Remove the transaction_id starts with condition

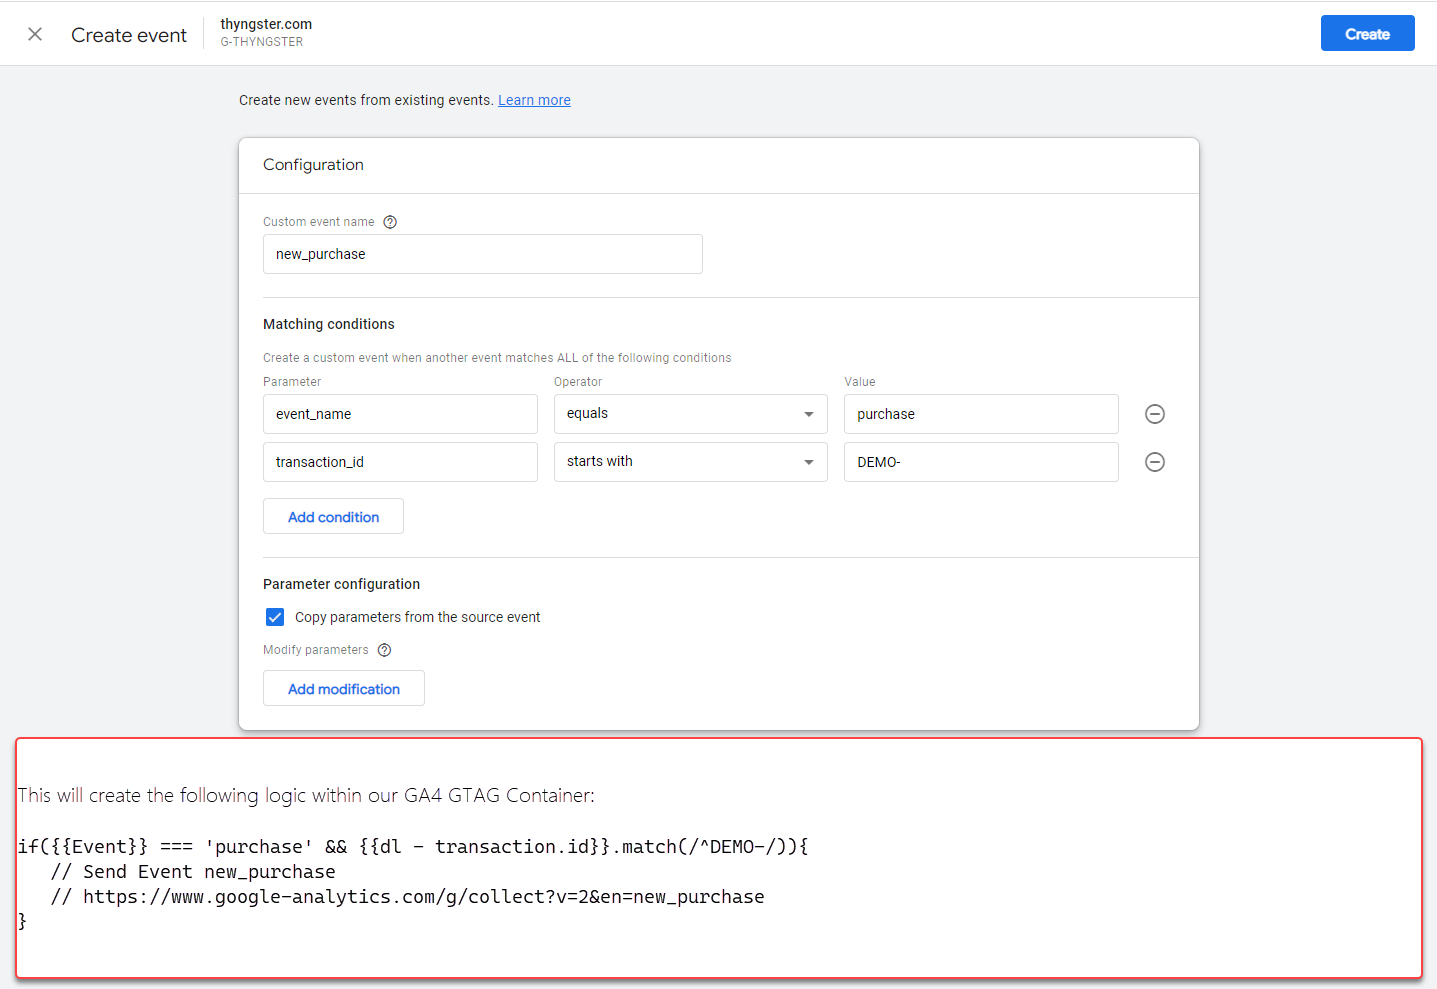(1154, 462)
